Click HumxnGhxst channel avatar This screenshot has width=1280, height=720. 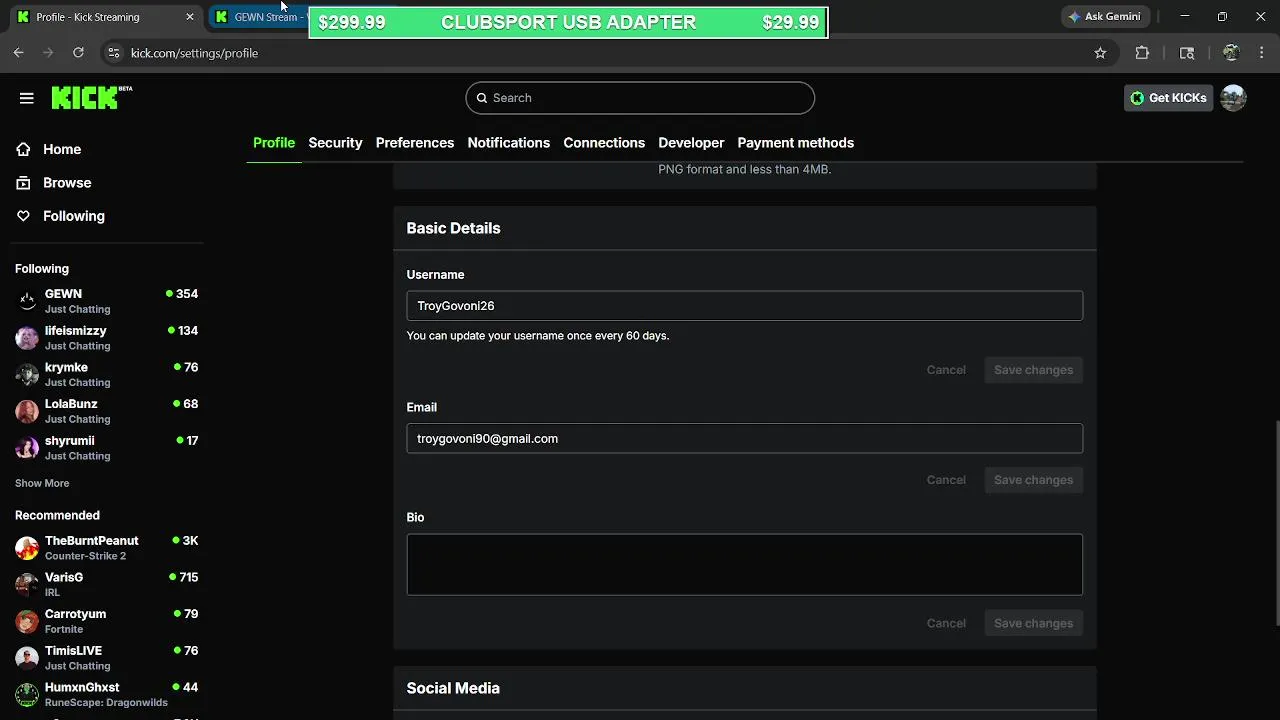click(27, 694)
